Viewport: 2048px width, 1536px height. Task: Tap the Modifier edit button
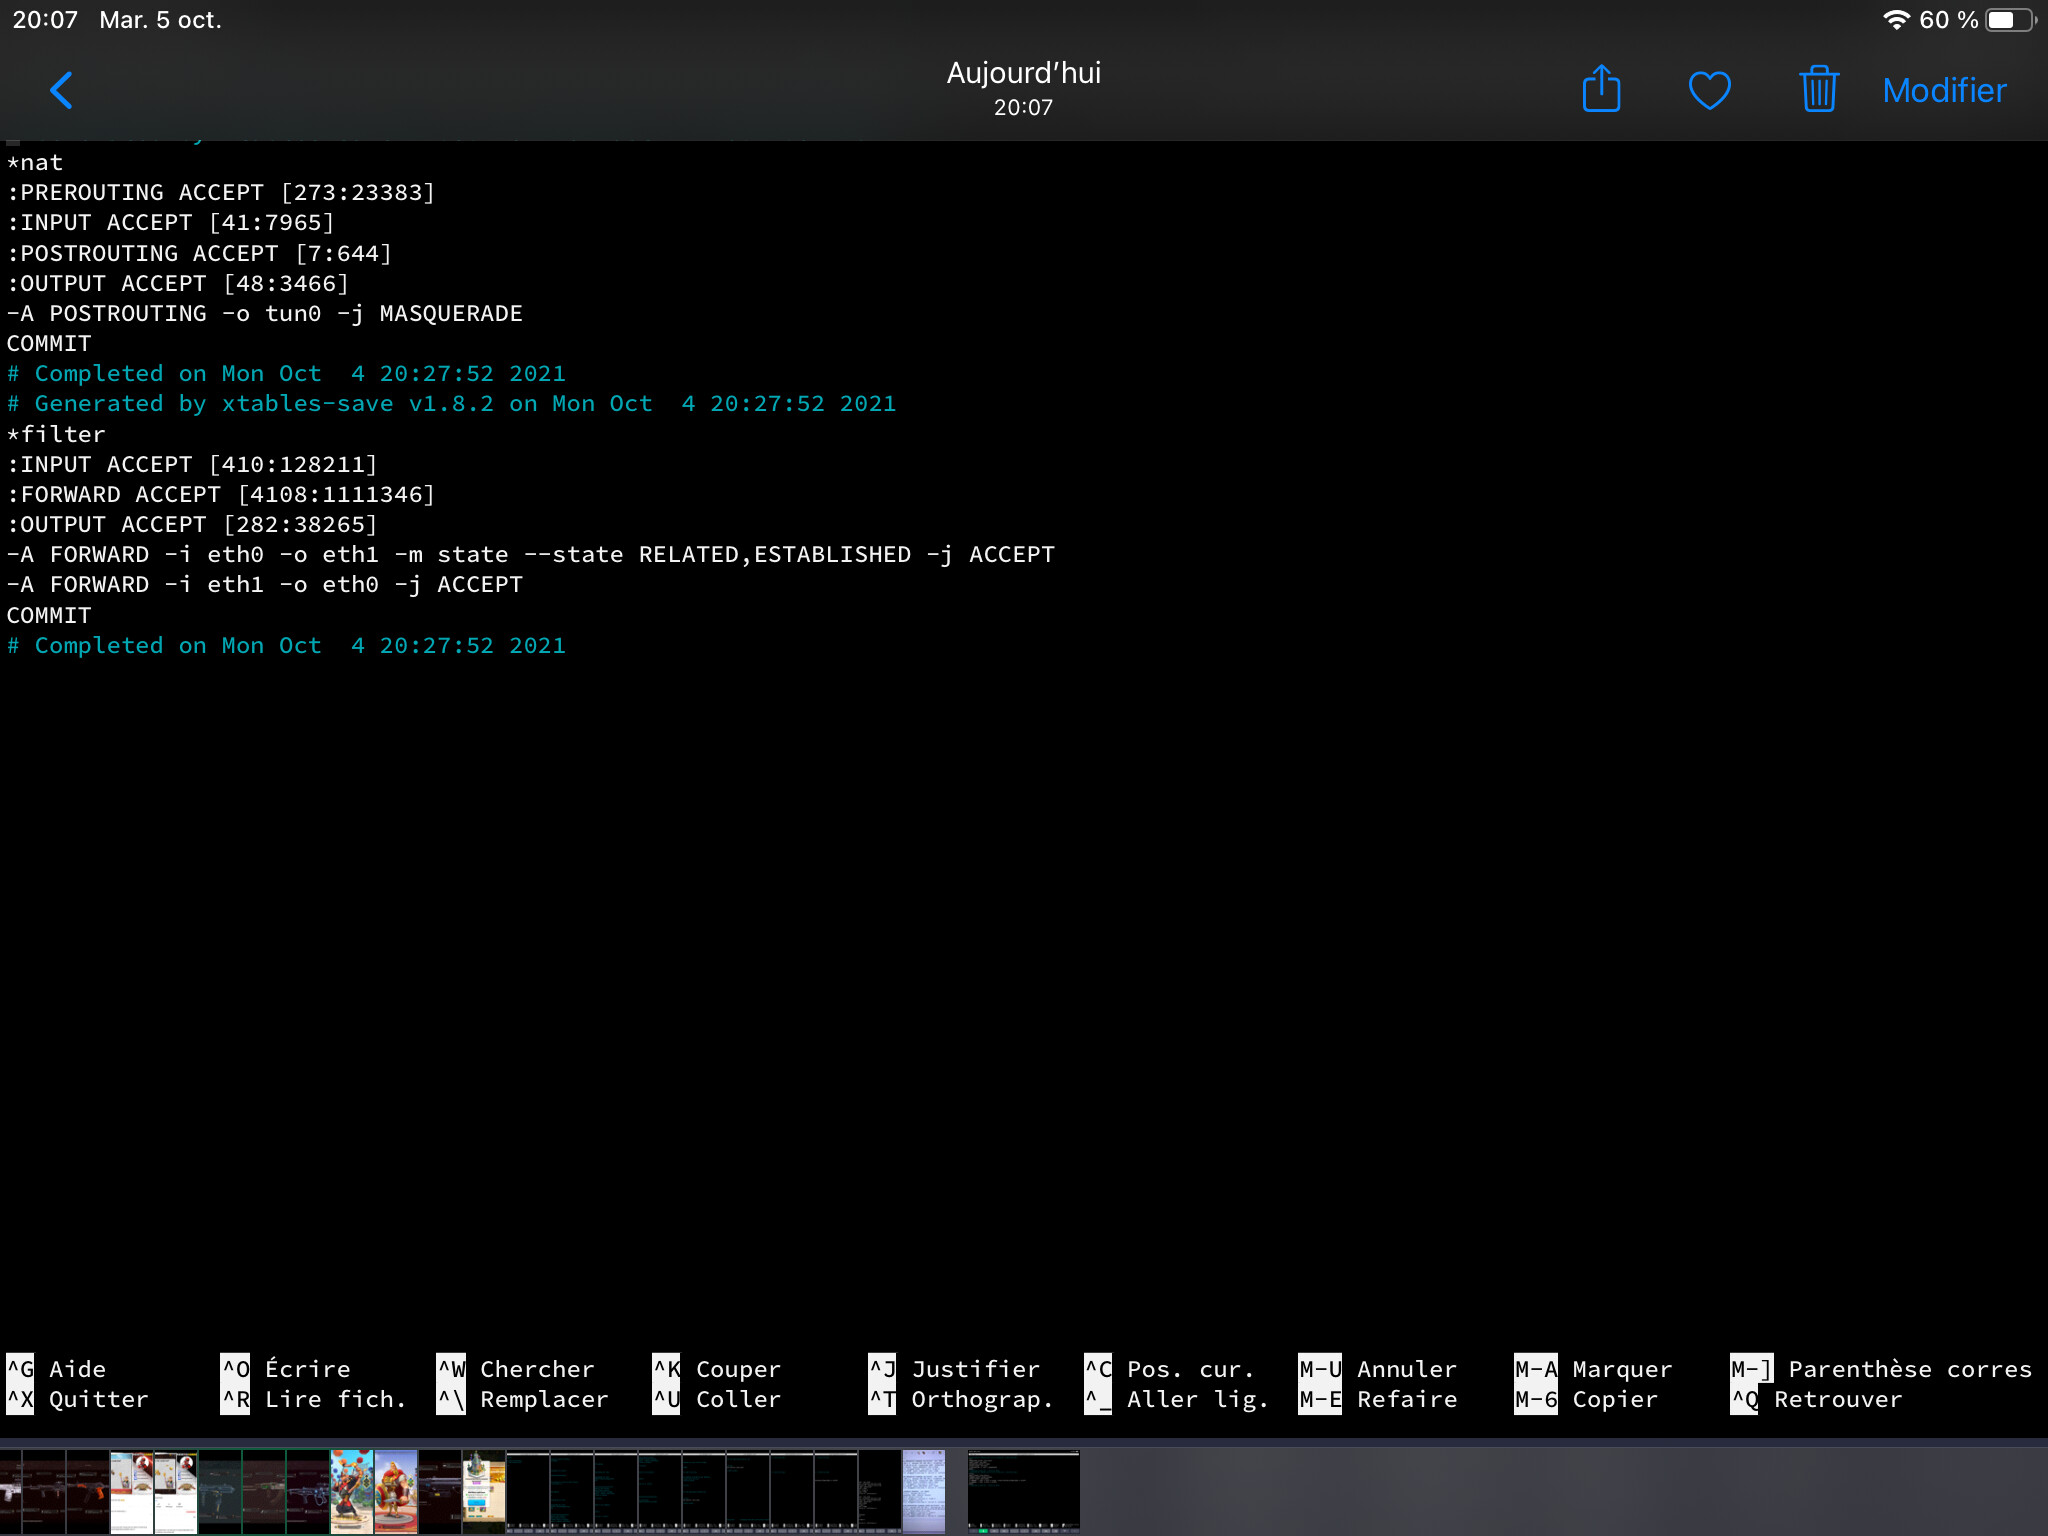[1944, 91]
